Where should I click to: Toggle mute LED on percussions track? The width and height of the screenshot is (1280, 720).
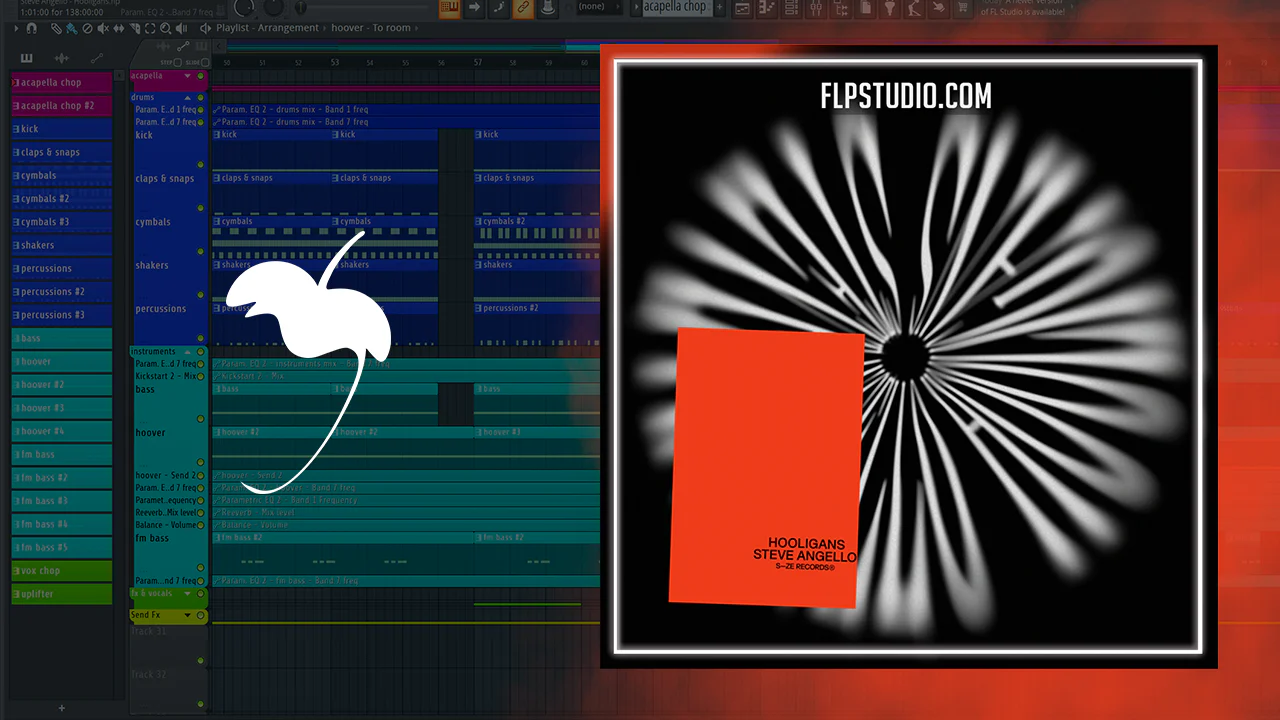click(201, 338)
